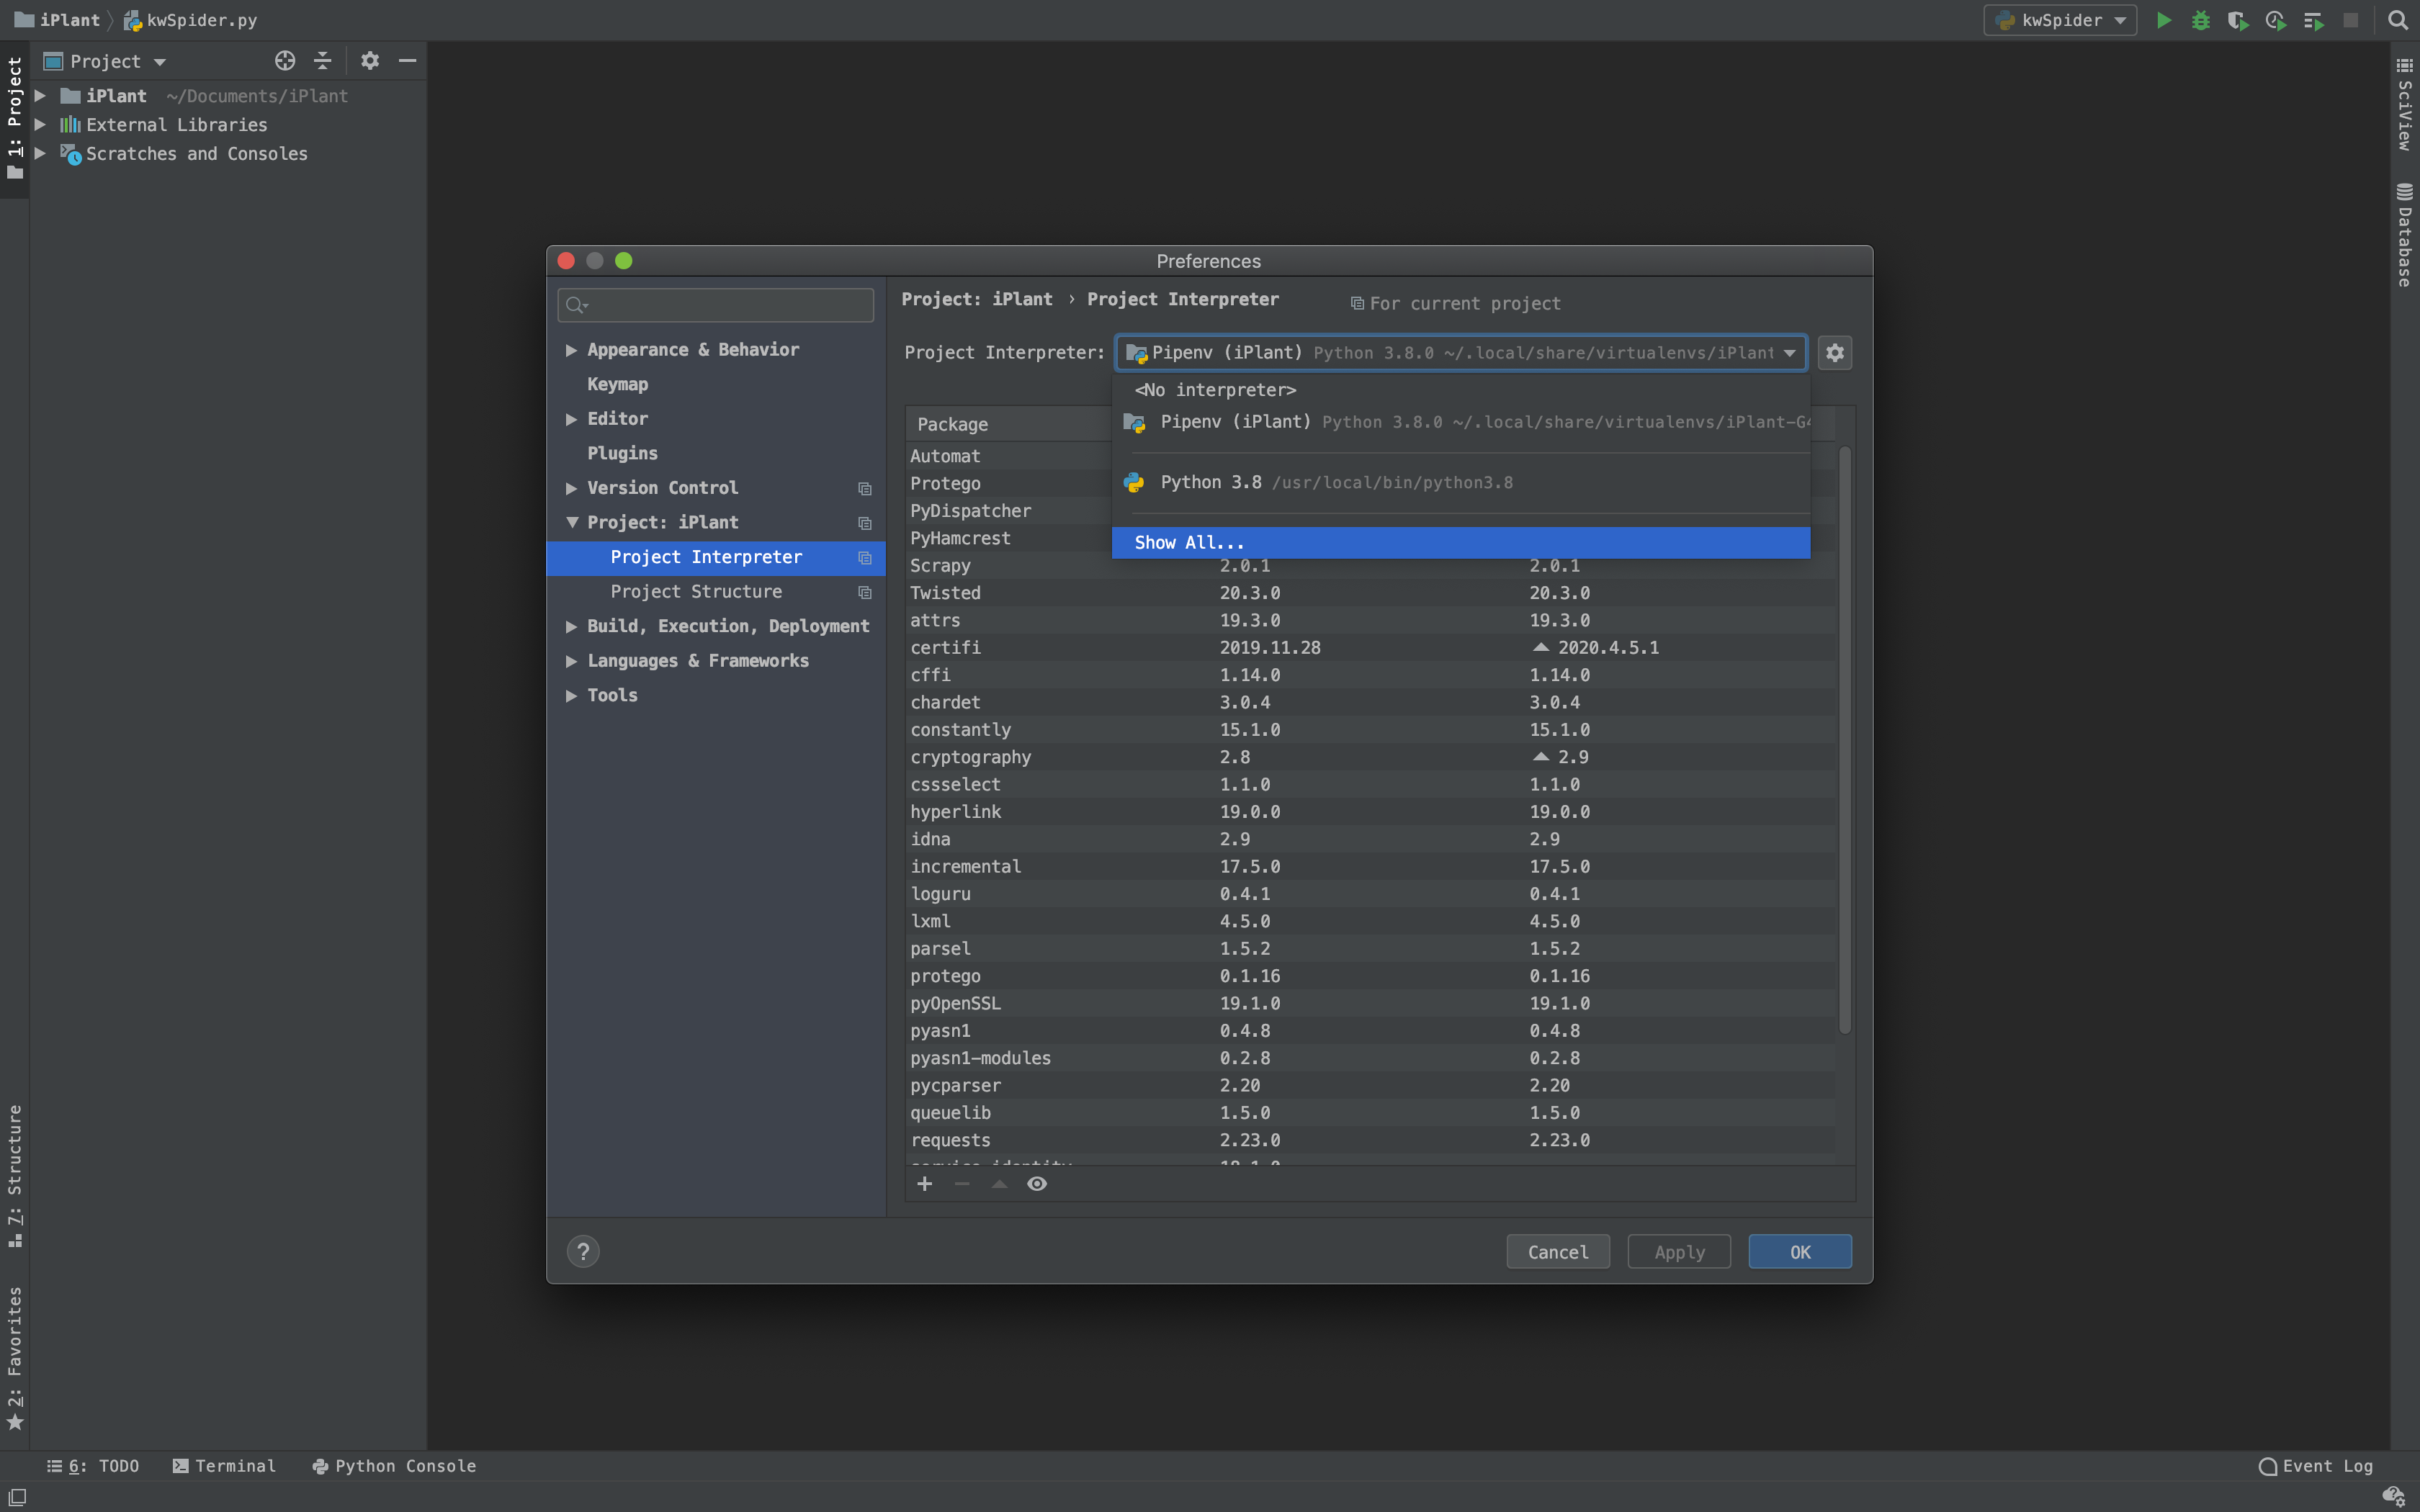Viewport: 2420px width, 1512px height.
Task: Open the SciView side panel
Action: pos(2405,104)
